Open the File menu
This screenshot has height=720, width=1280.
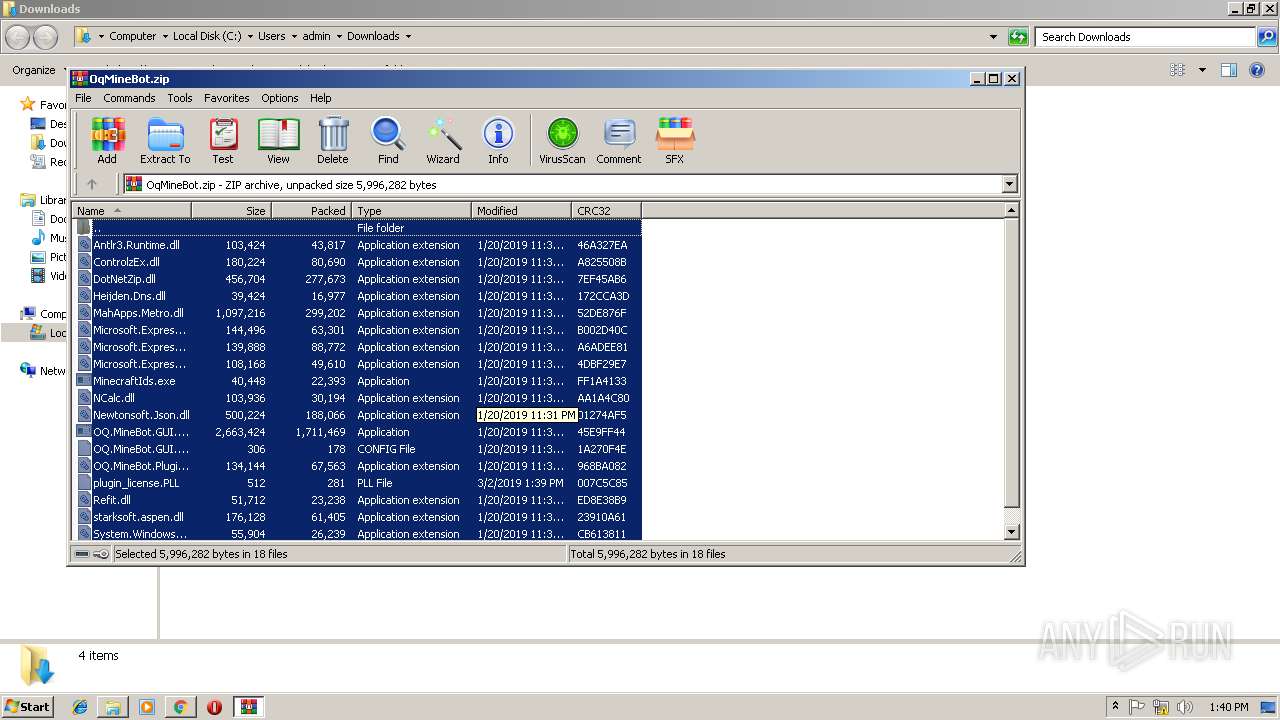coord(83,98)
